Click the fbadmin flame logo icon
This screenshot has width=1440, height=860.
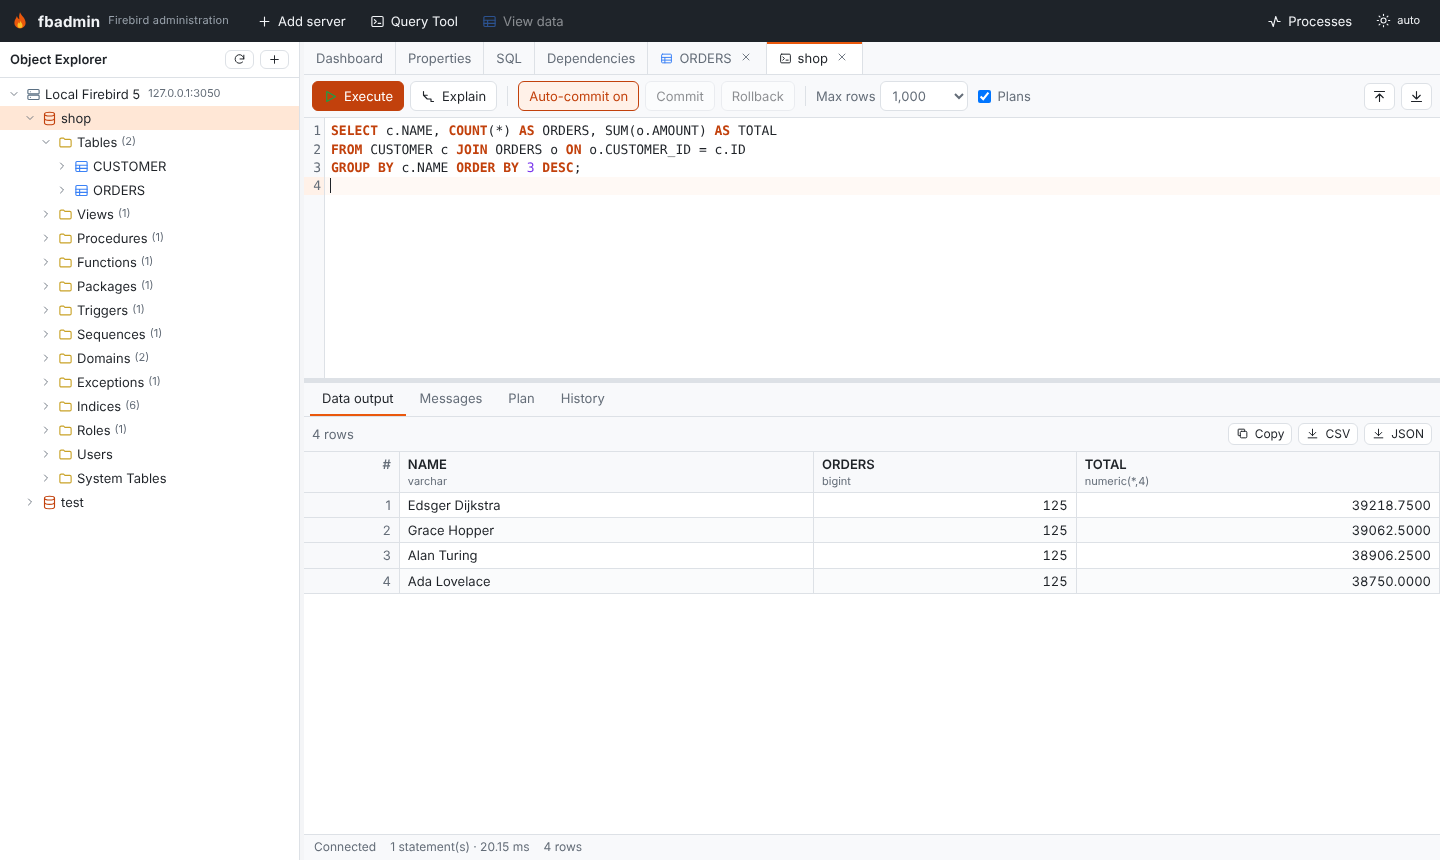[x=20, y=21]
